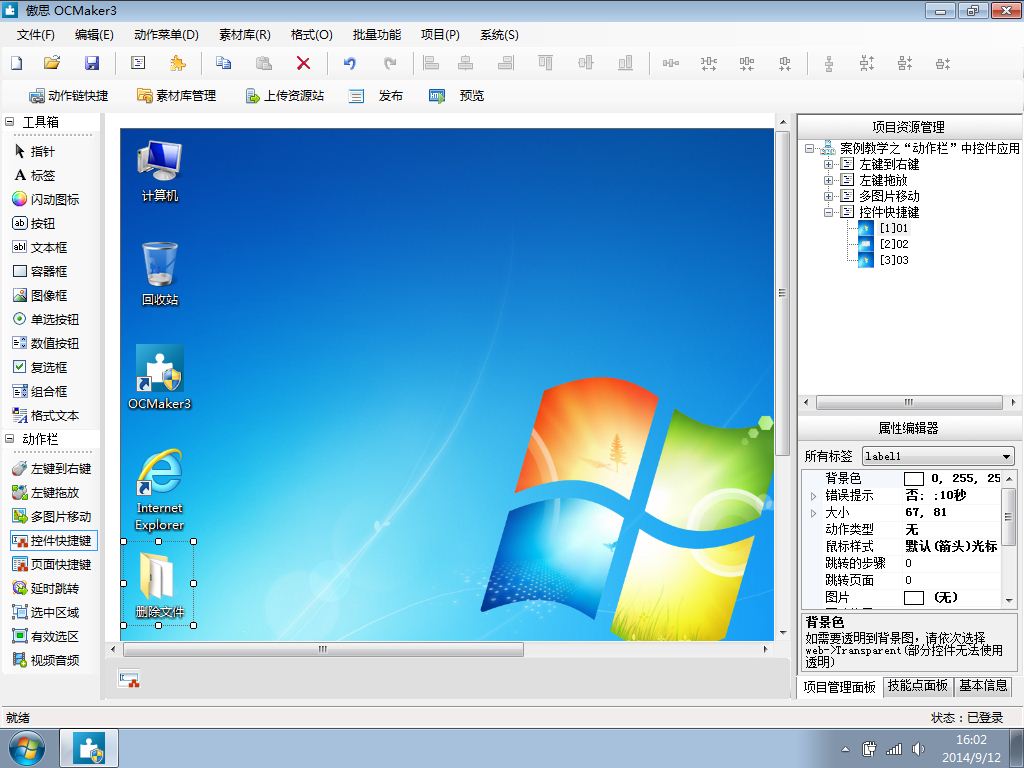Screen dimensions: 1024x768
Task: Click the New file toolbar icon
Action: [x=16, y=63]
